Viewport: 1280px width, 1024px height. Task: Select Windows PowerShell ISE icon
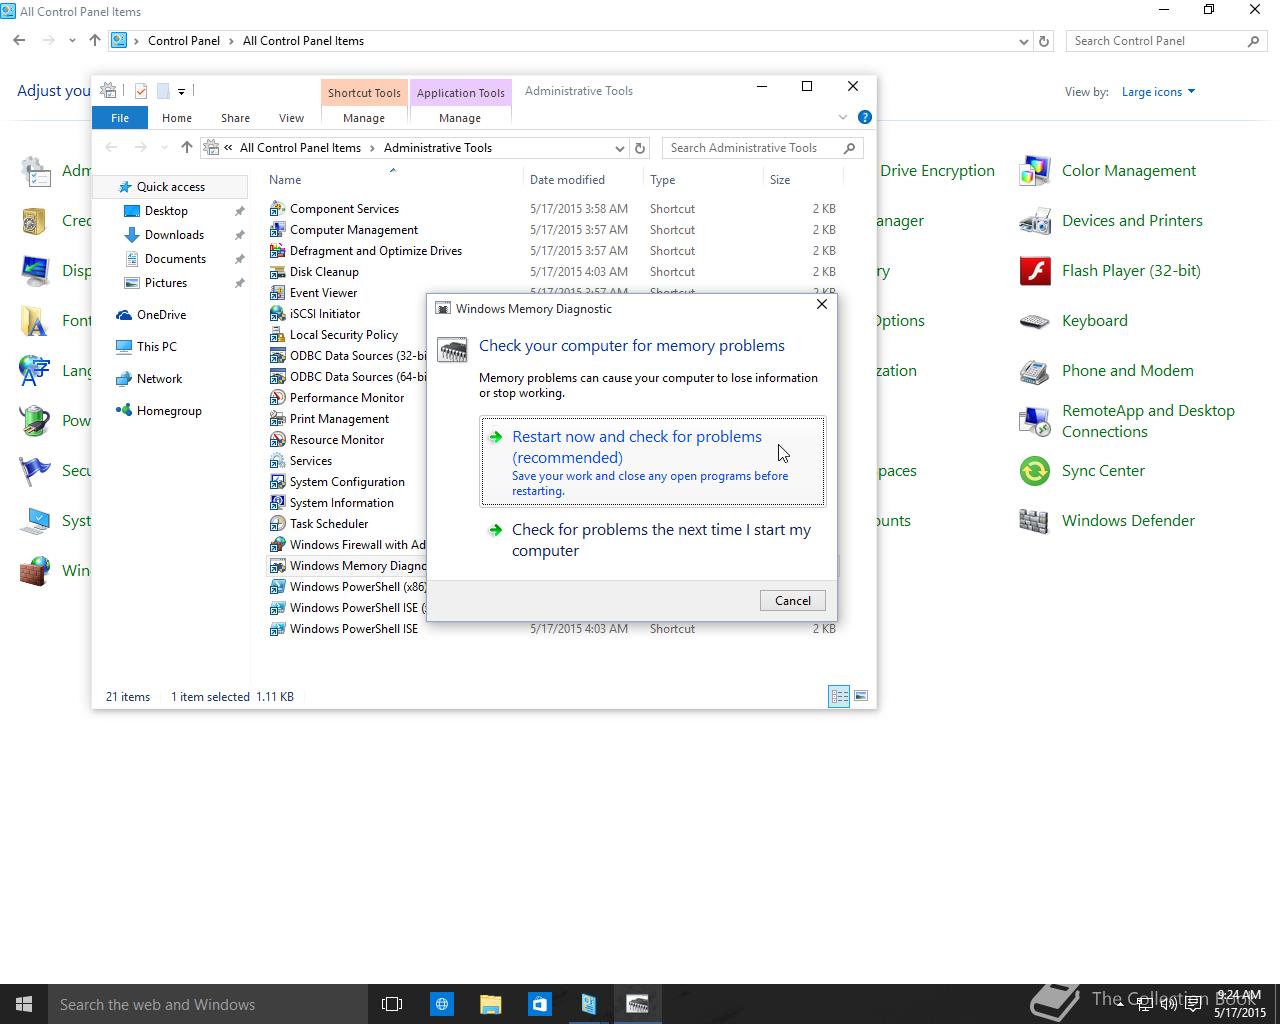(277, 629)
